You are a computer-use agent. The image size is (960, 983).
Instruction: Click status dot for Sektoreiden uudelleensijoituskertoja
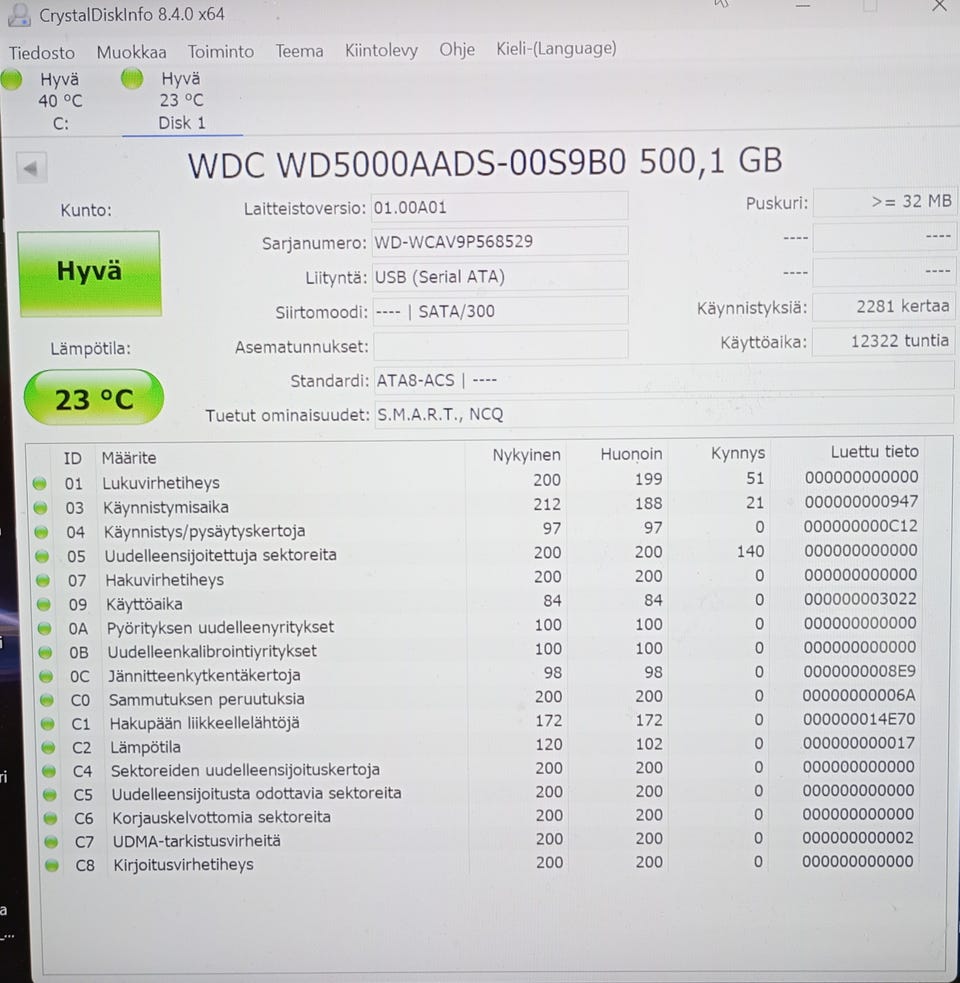tap(49, 771)
